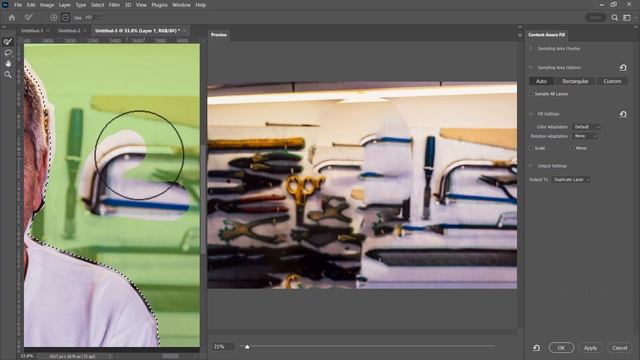Click the Apply button

pyautogui.click(x=590, y=348)
